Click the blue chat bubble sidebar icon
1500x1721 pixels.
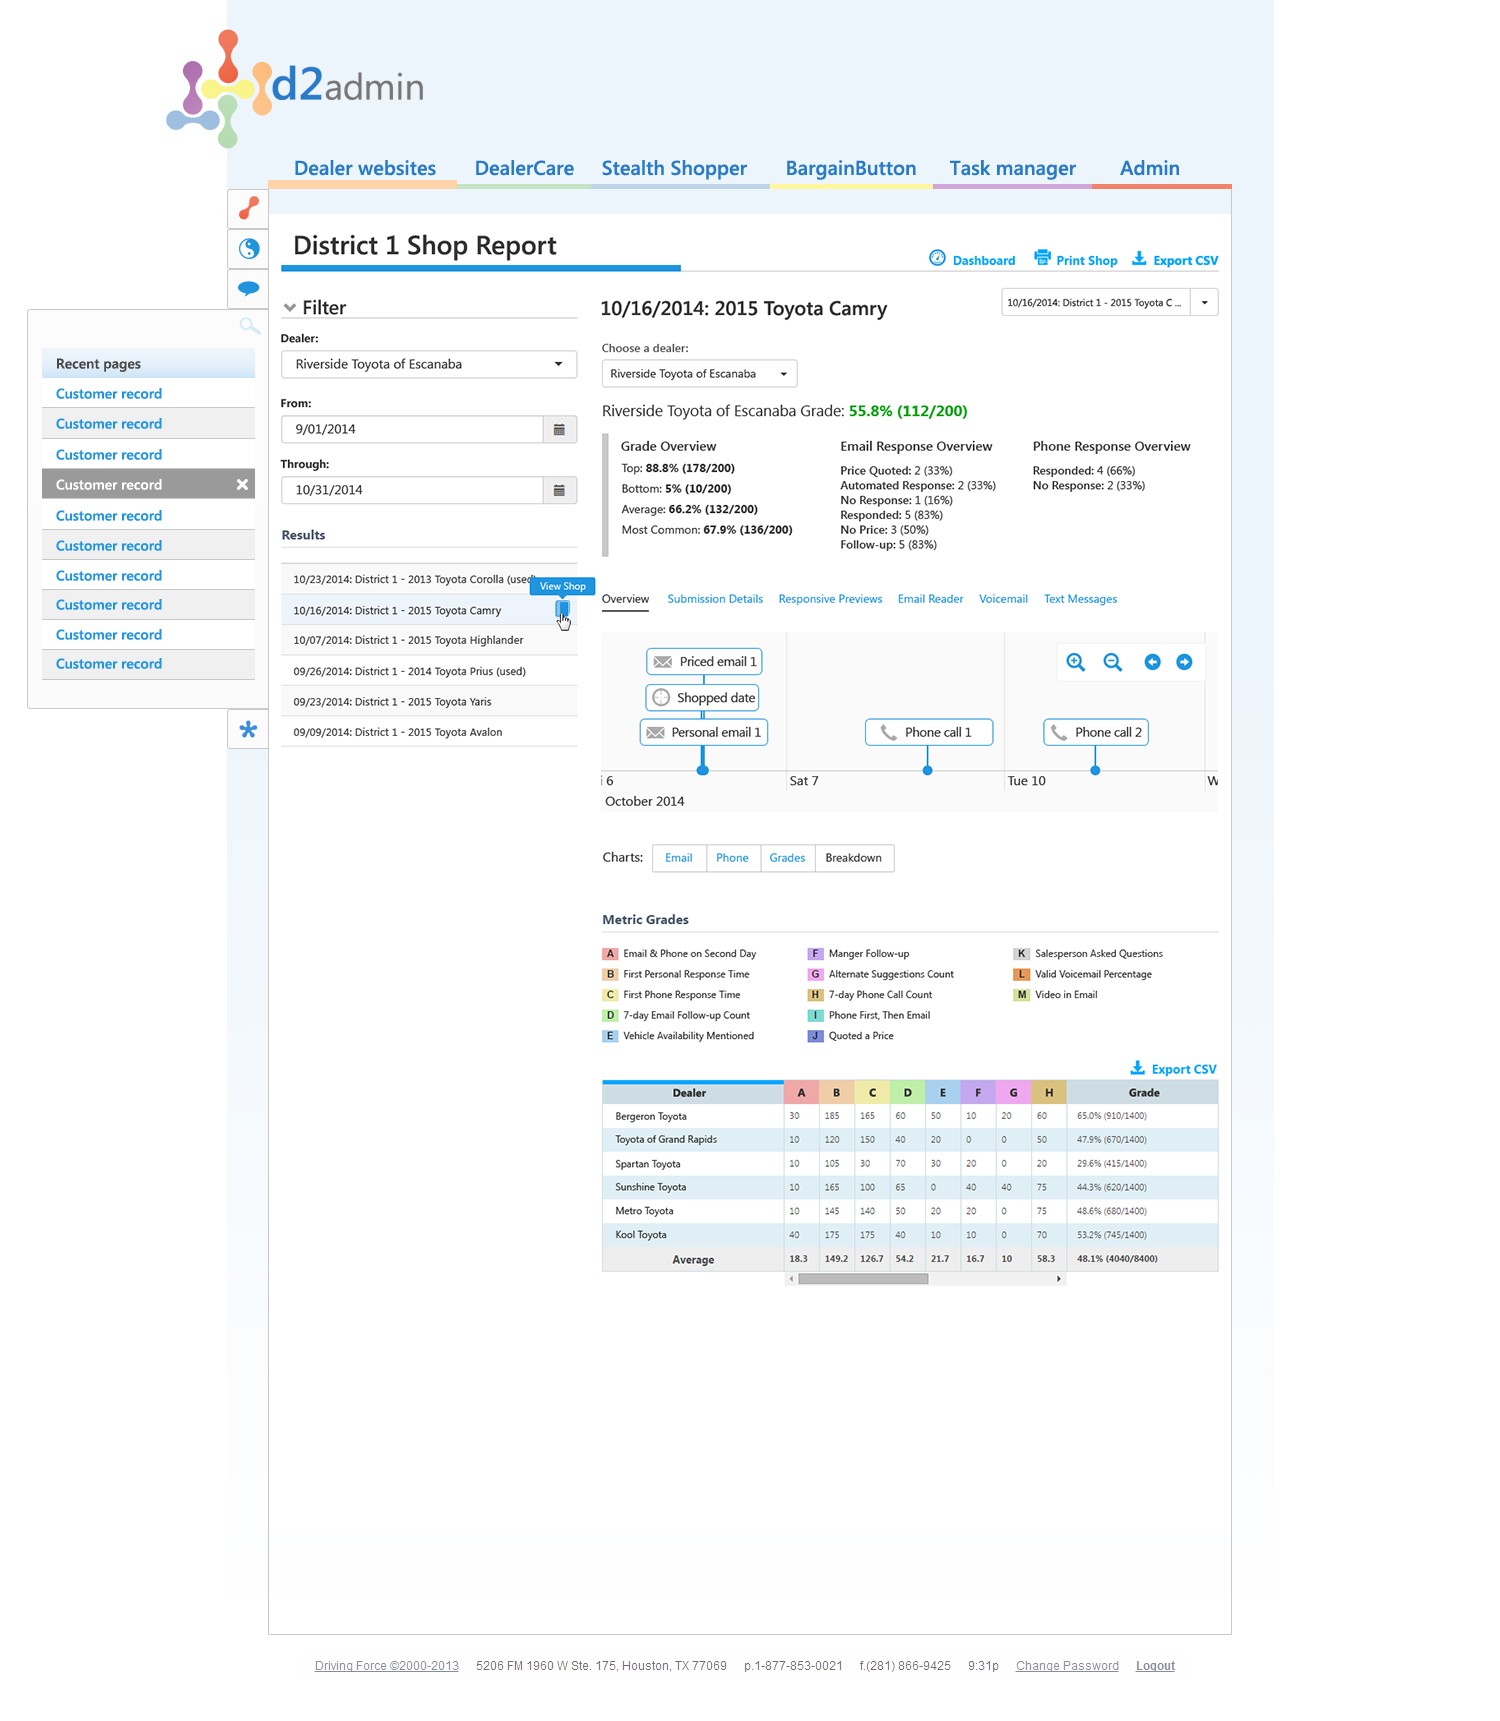[249, 288]
